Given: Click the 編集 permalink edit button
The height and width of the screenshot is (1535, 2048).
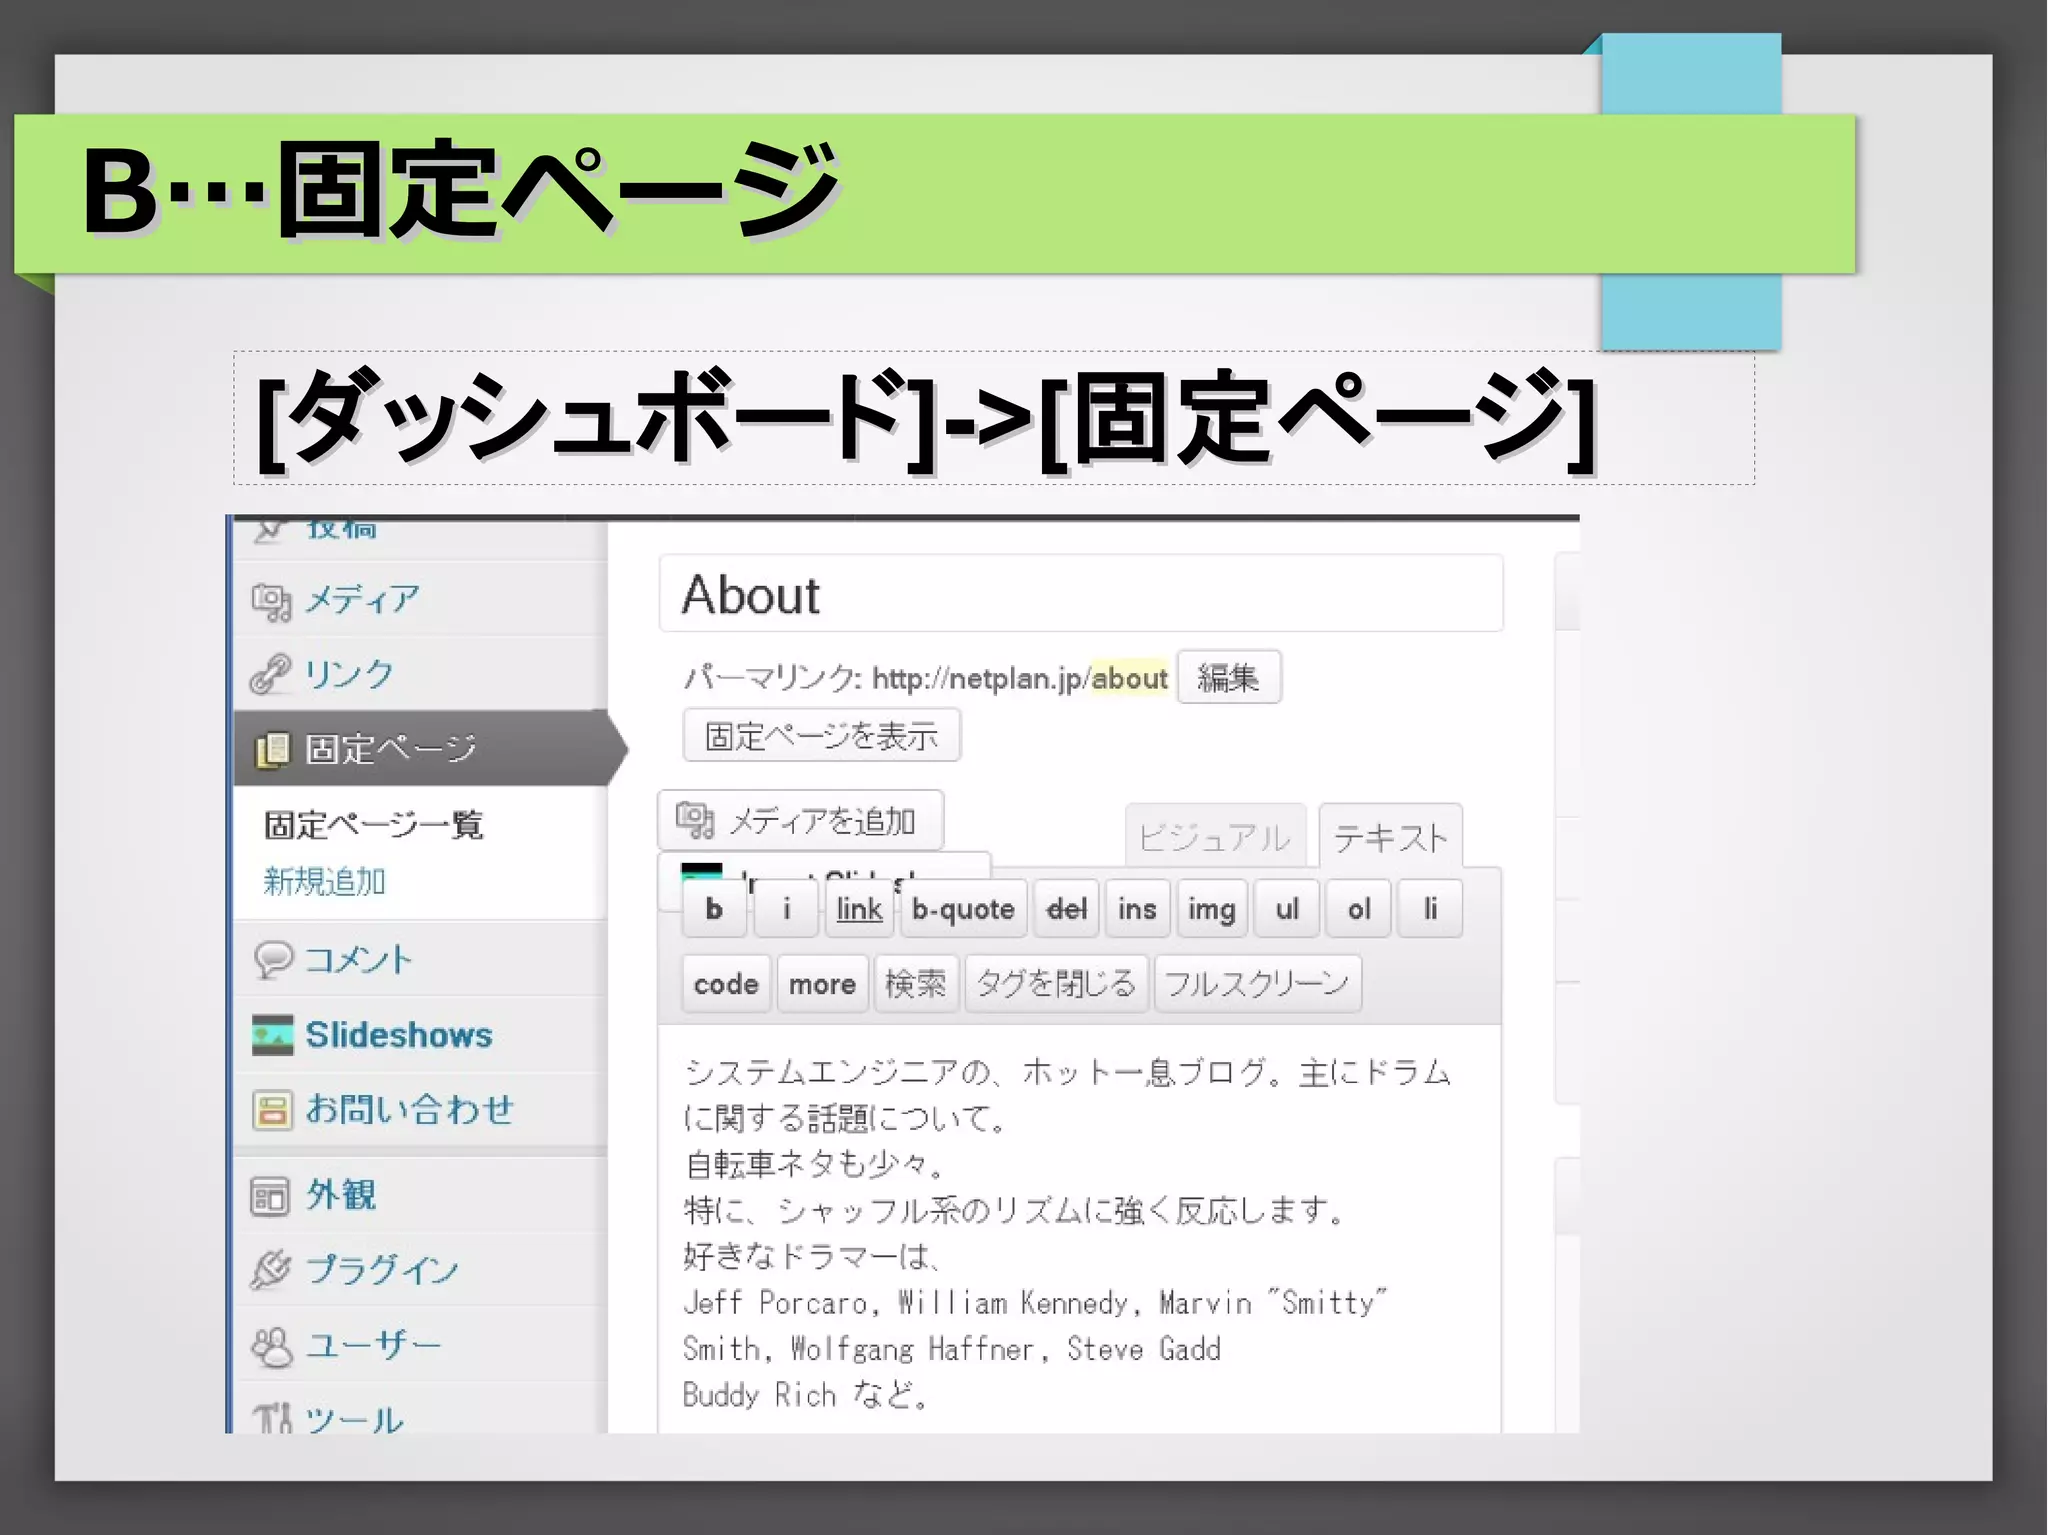Looking at the screenshot, I should coord(1229,678).
